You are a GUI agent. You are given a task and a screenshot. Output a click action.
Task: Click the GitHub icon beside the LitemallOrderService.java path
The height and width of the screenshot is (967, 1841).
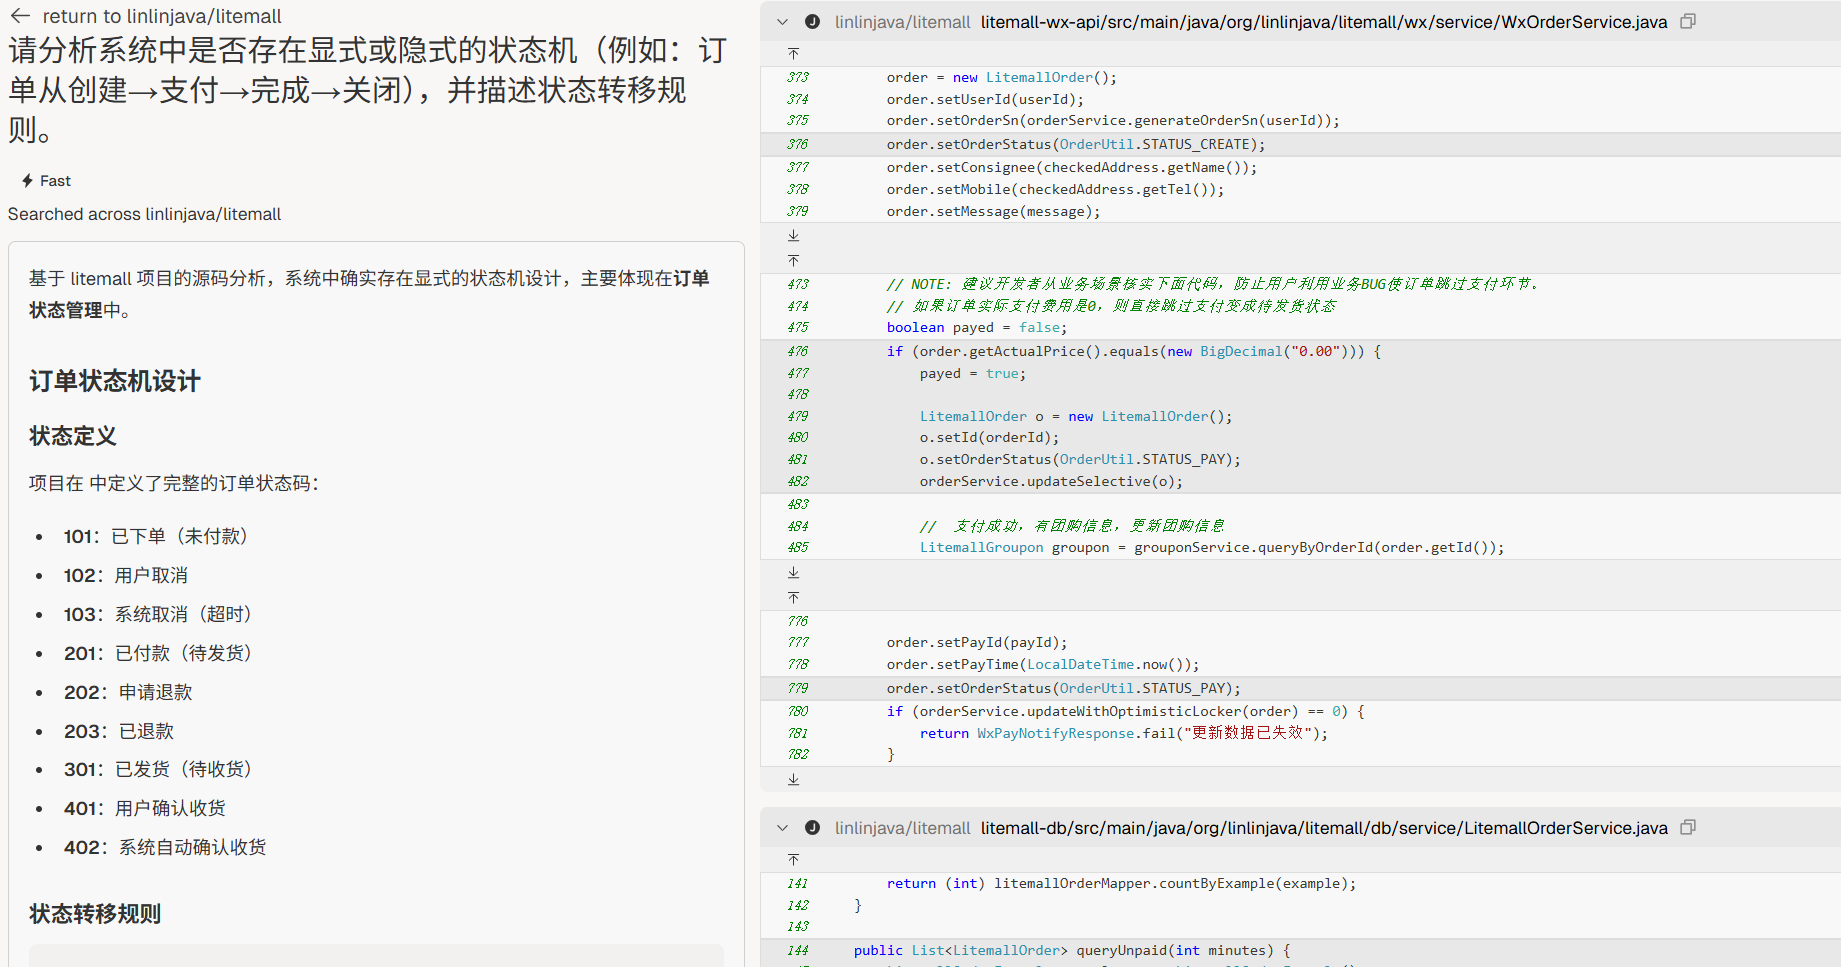tap(813, 828)
